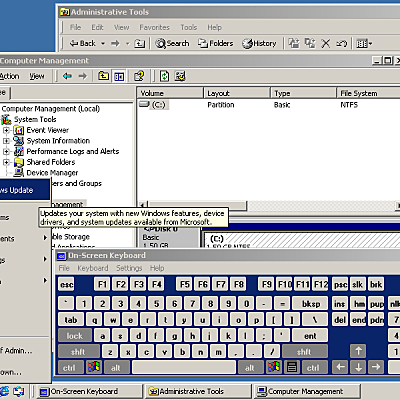This screenshot has height=400, width=400.
Task: Toggle Show/Hide Console Tree icon
Action: pos(119,76)
